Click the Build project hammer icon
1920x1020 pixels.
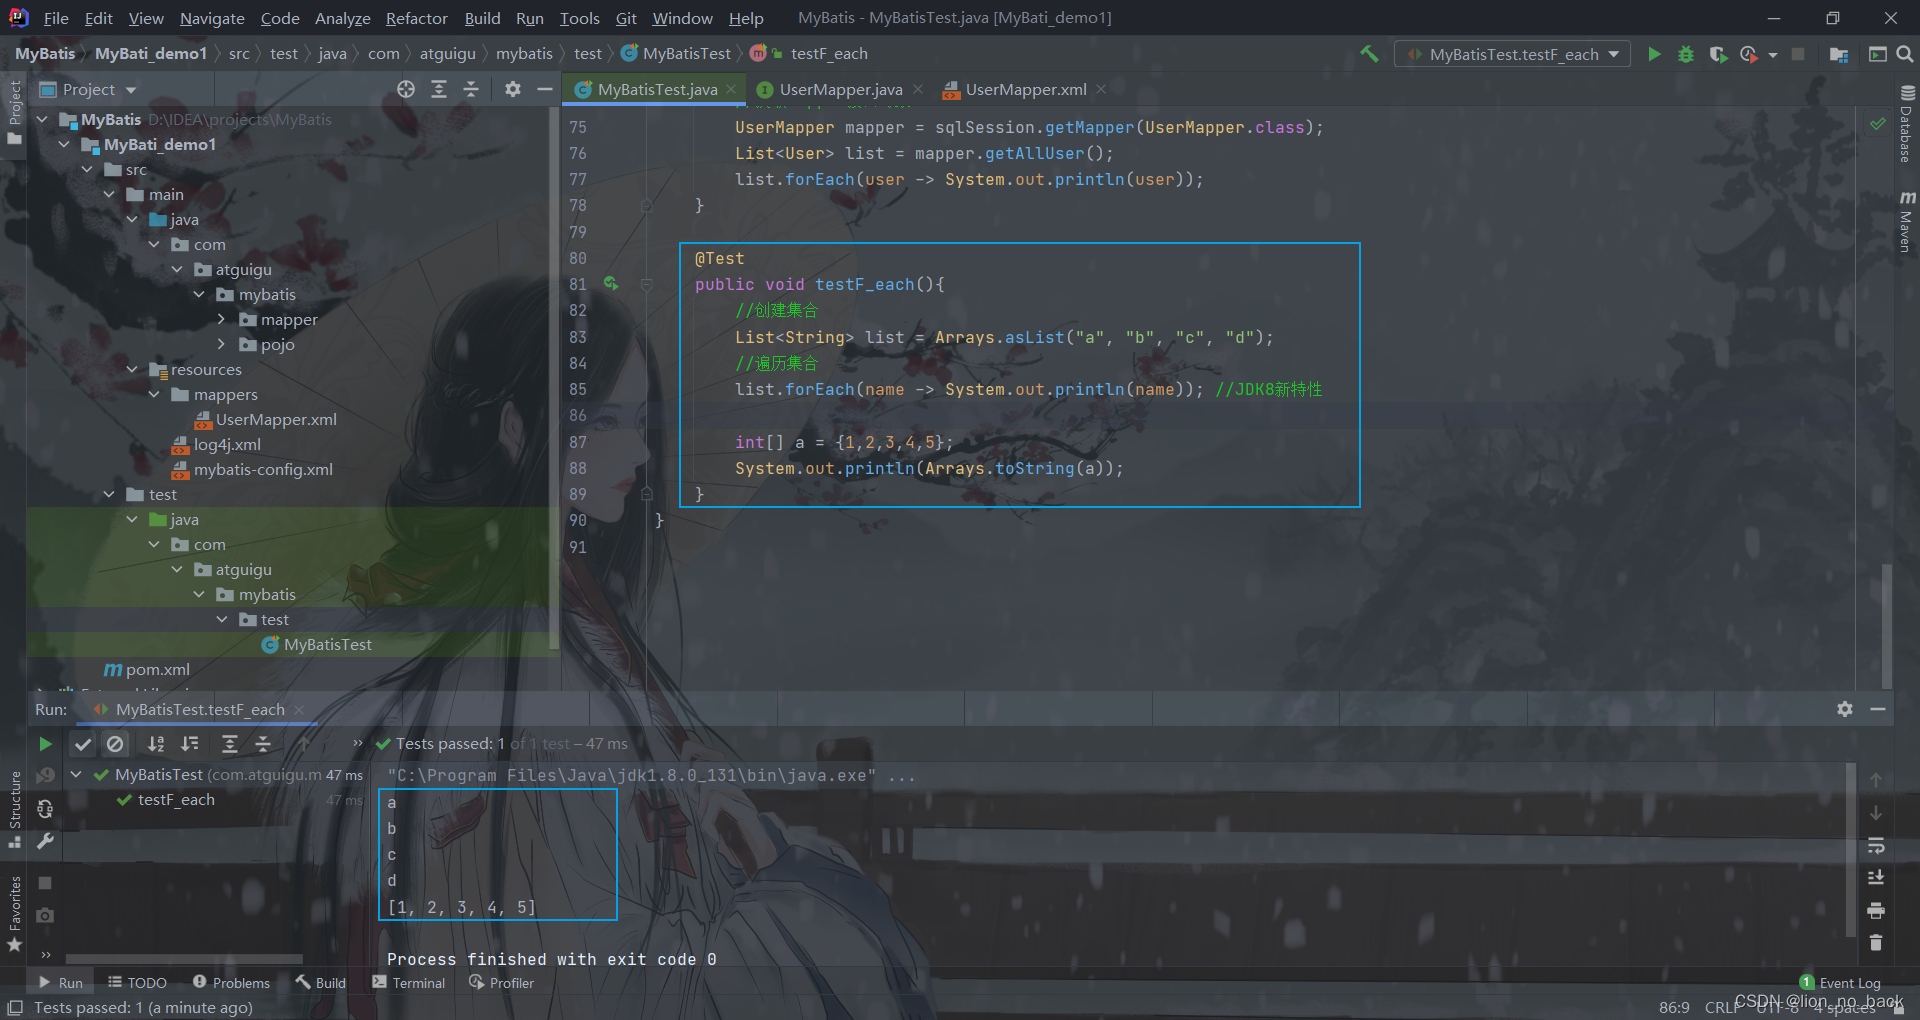tap(1369, 54)
